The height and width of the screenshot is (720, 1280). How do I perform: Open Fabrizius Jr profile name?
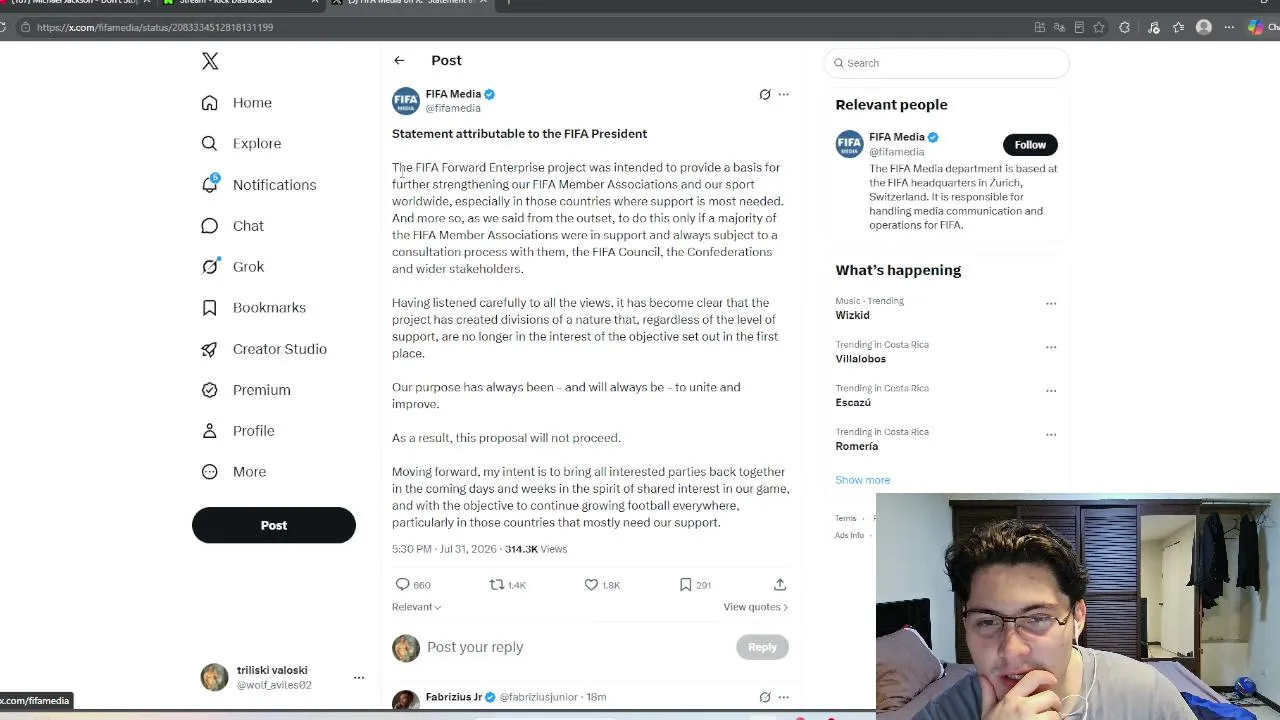click(454, 696)
